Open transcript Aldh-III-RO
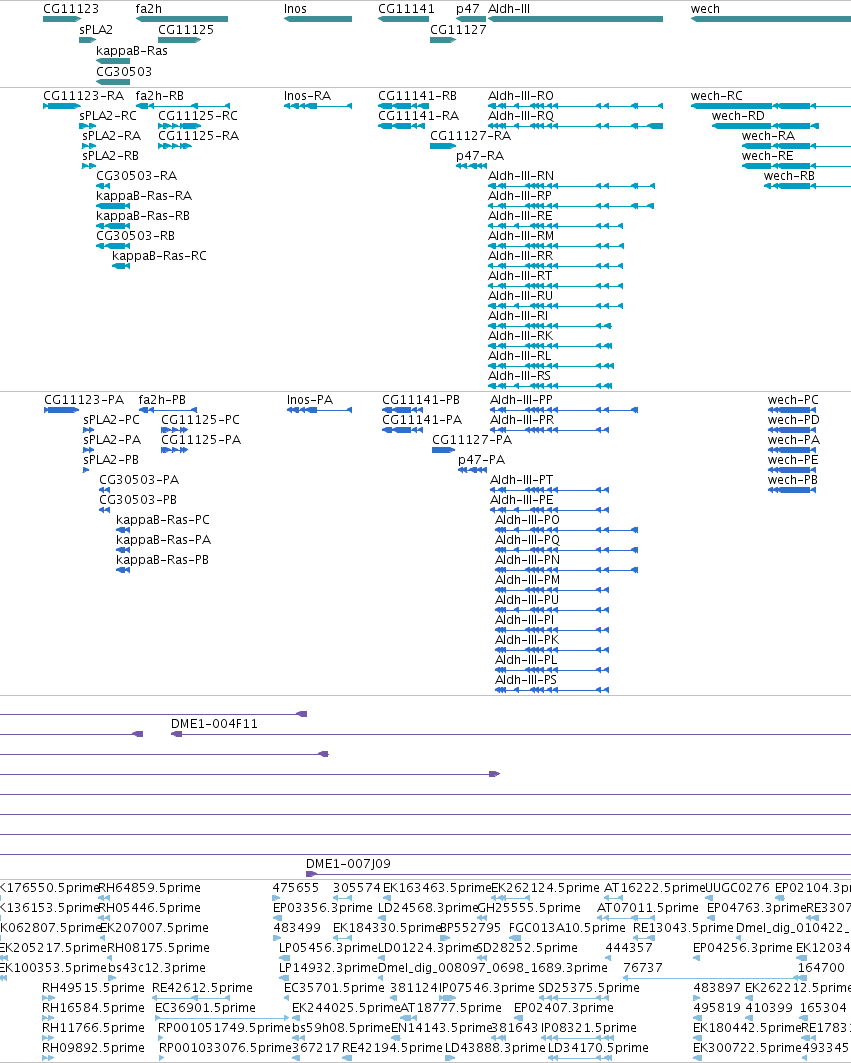Viewport: 851px width, 1063px height. pyautogui.click(x=521, y=96)
